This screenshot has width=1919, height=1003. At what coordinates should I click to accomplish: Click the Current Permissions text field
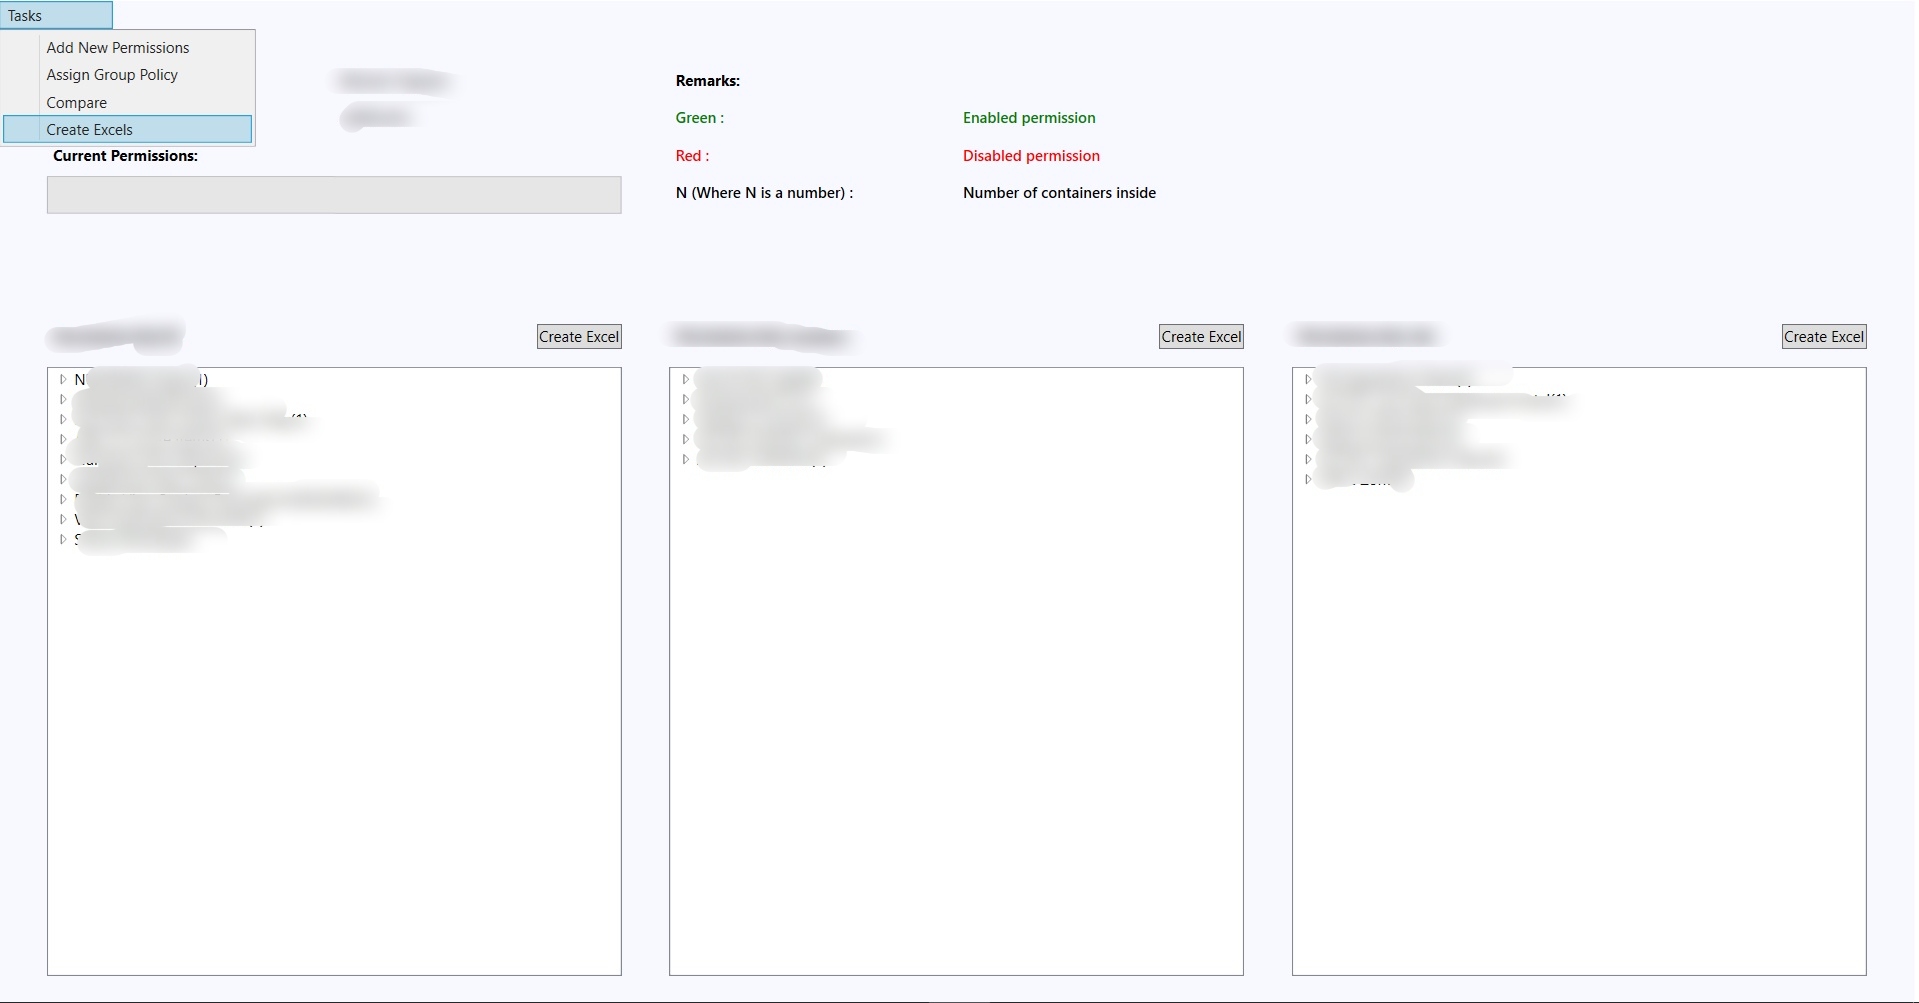(x=333, y=195)
